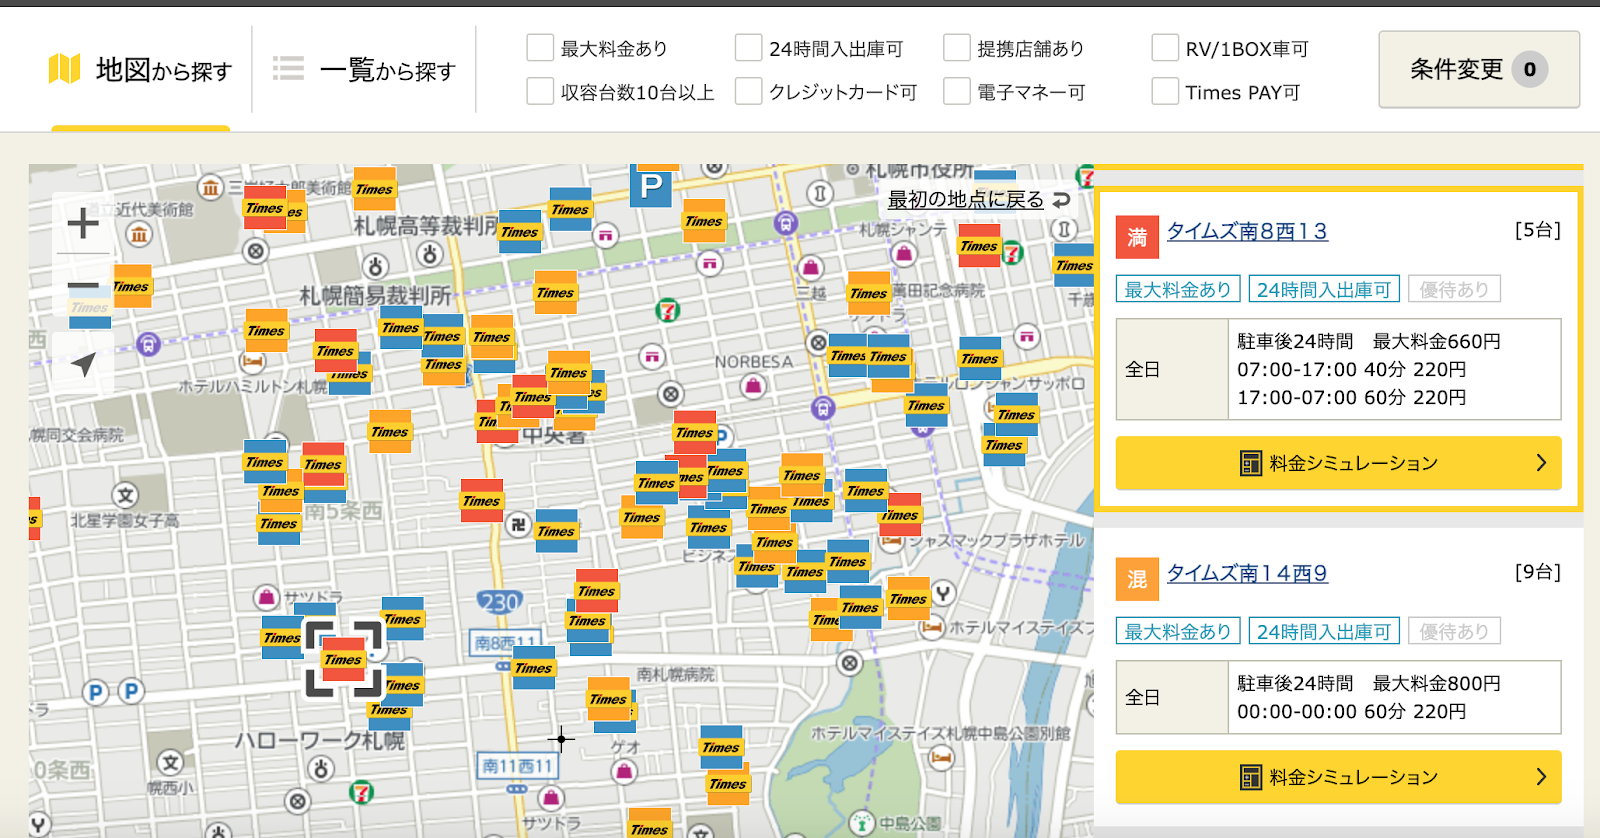This screenshot has height=838, width=1600.
Task: Click 最大料金660円 rate text
Action: point(1436,342)
